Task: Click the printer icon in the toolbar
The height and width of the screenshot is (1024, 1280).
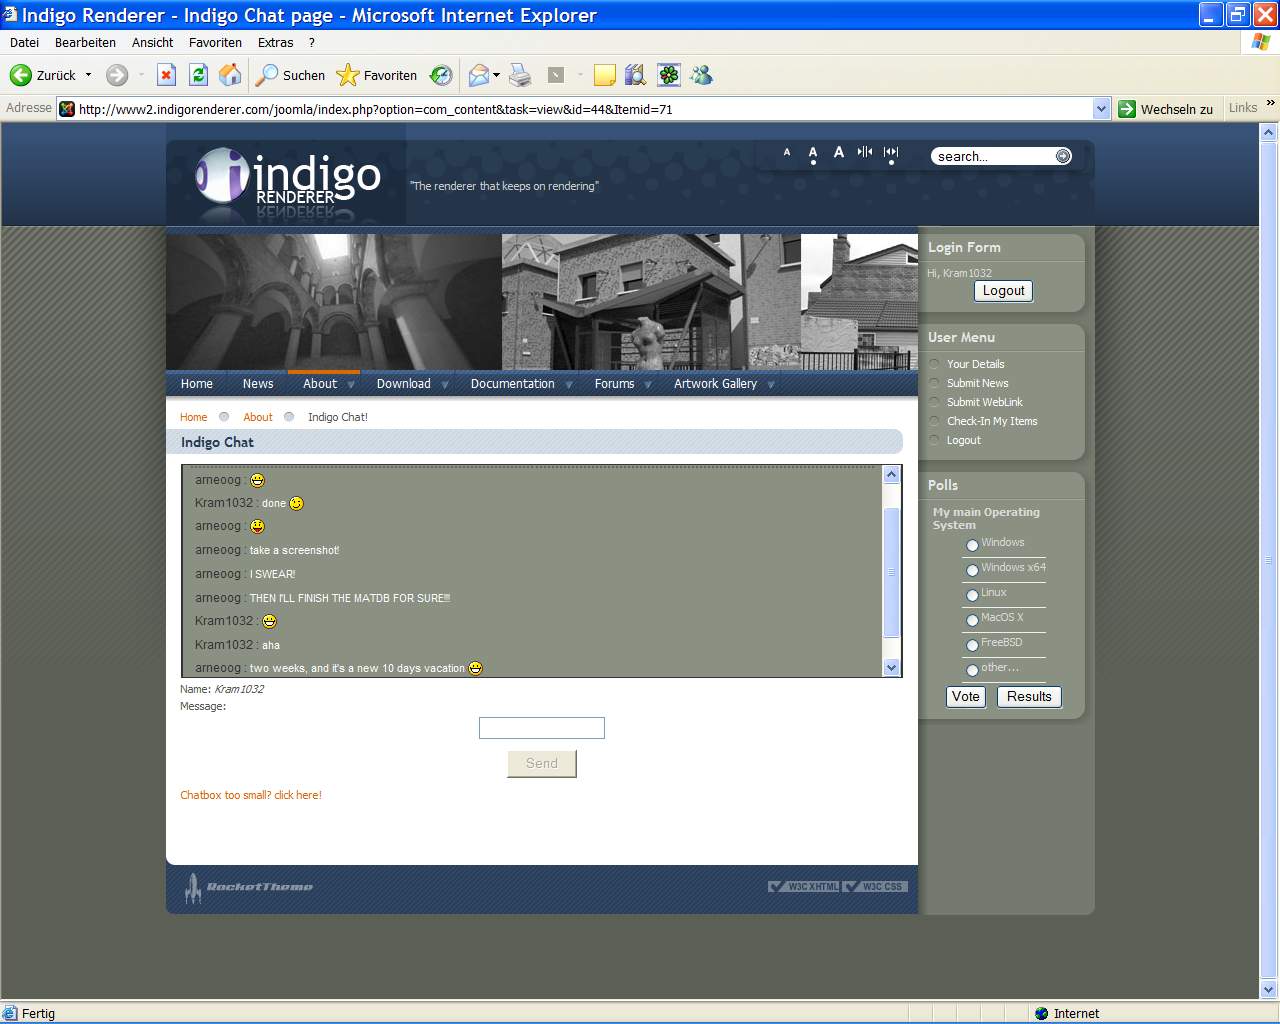Action: point(520,75)
